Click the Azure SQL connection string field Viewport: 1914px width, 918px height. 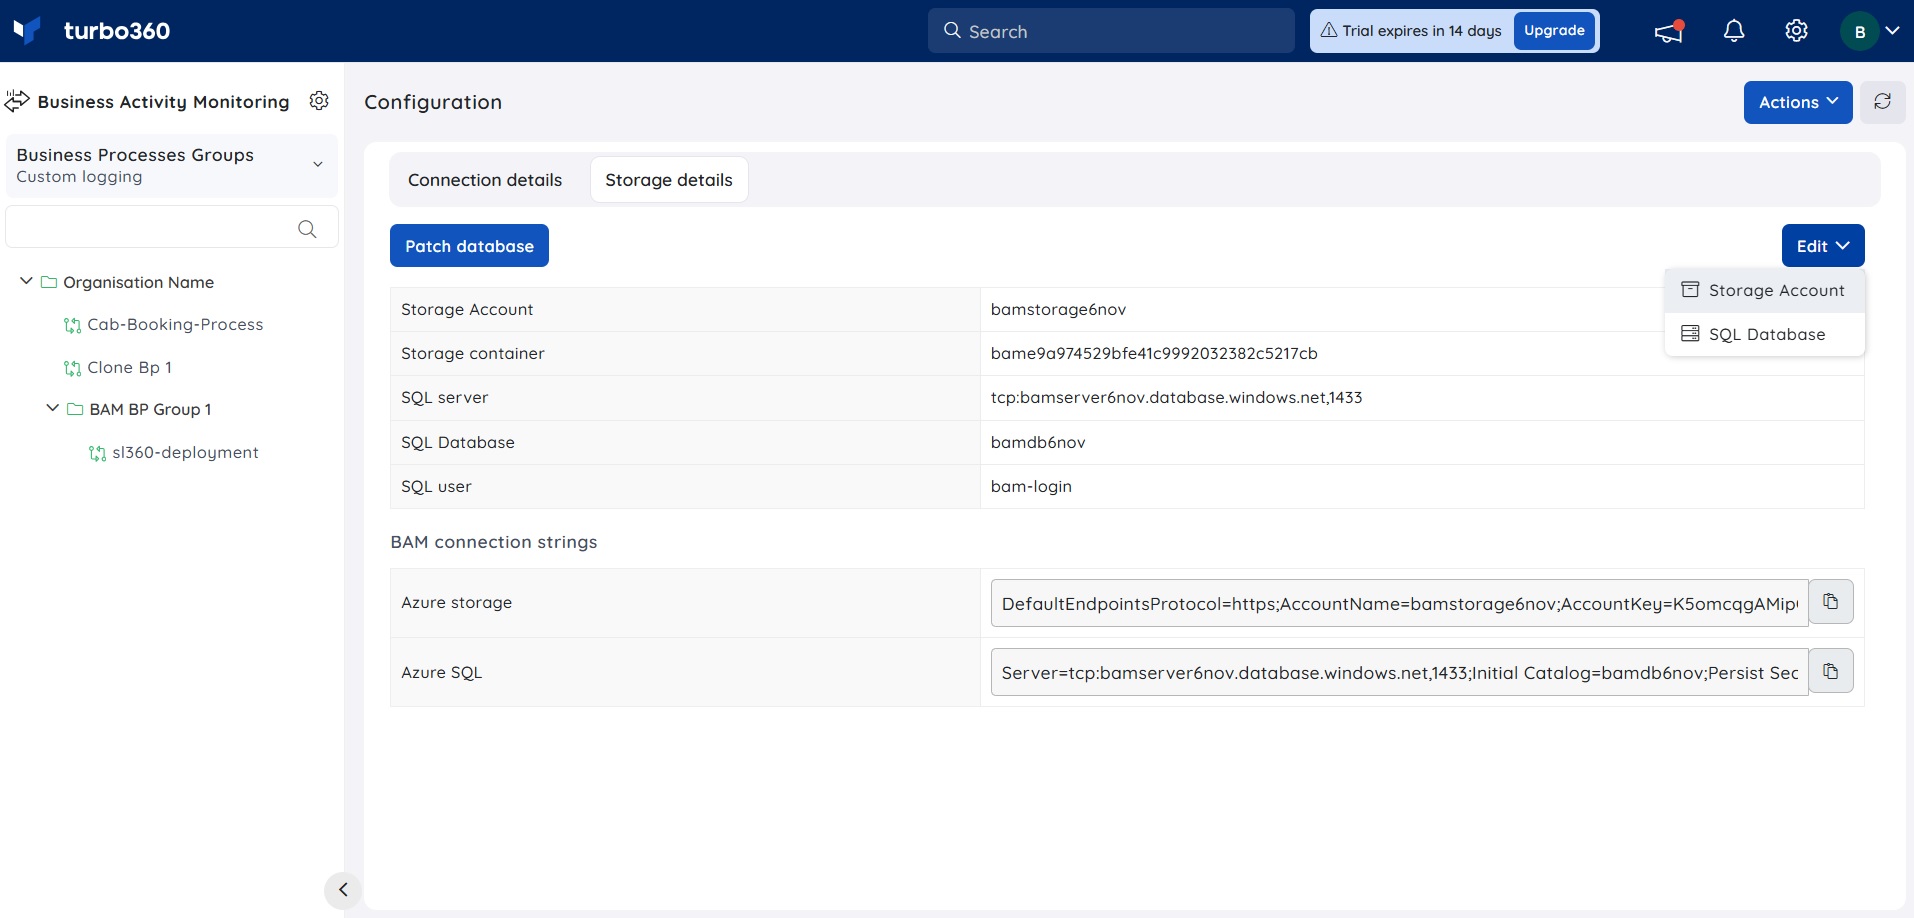pos(1399,672)
